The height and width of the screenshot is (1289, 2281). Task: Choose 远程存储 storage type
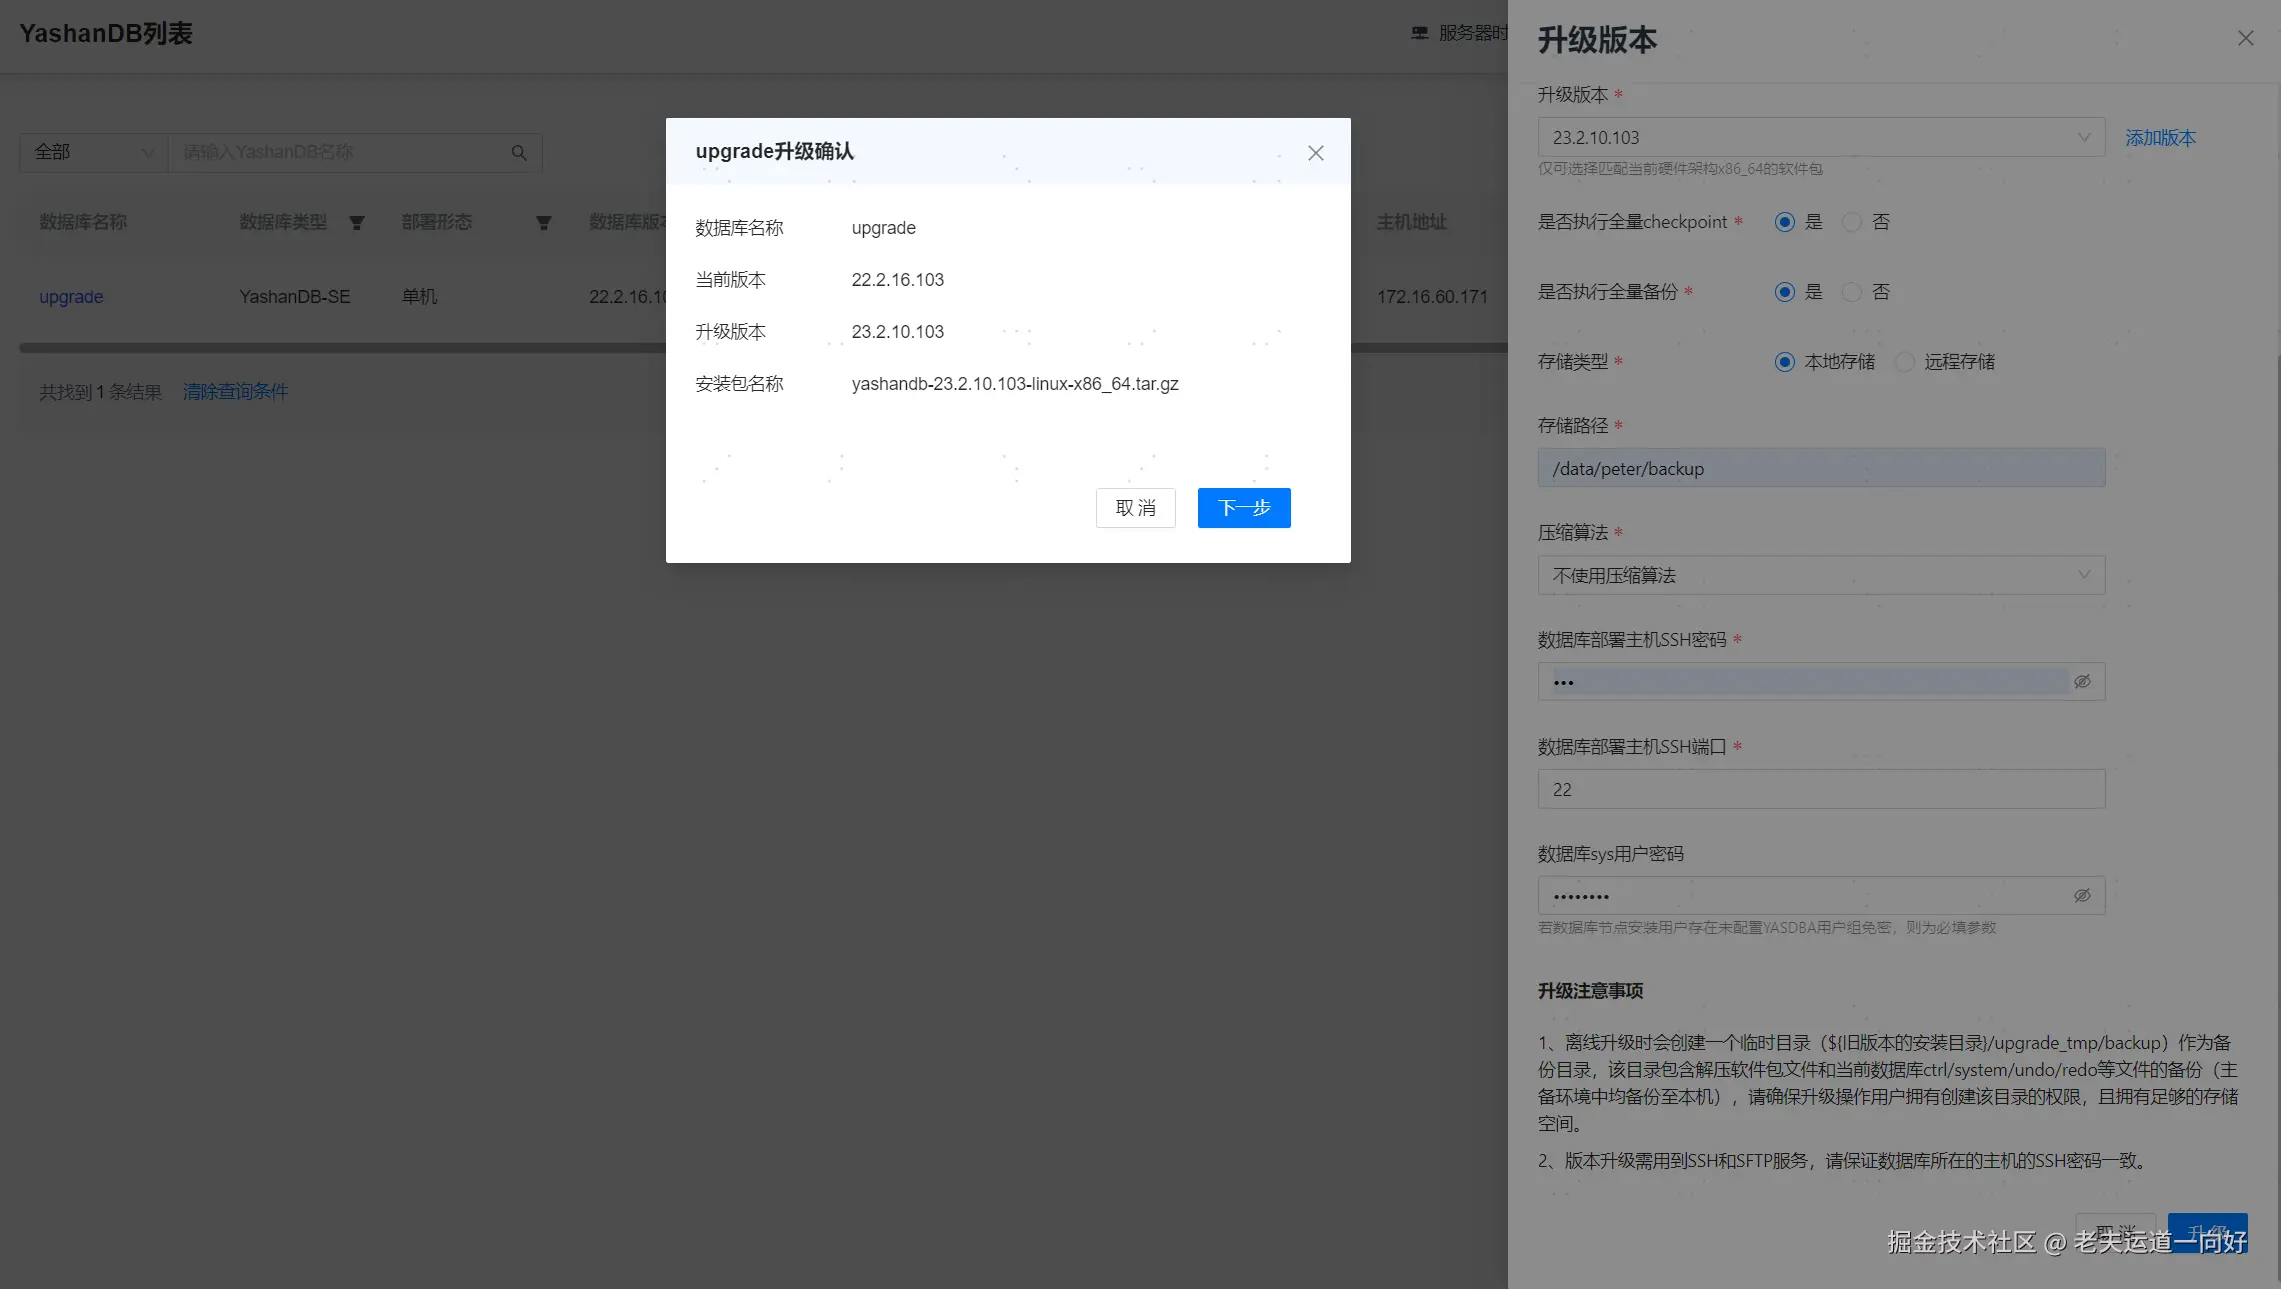tap(1906, 362)
